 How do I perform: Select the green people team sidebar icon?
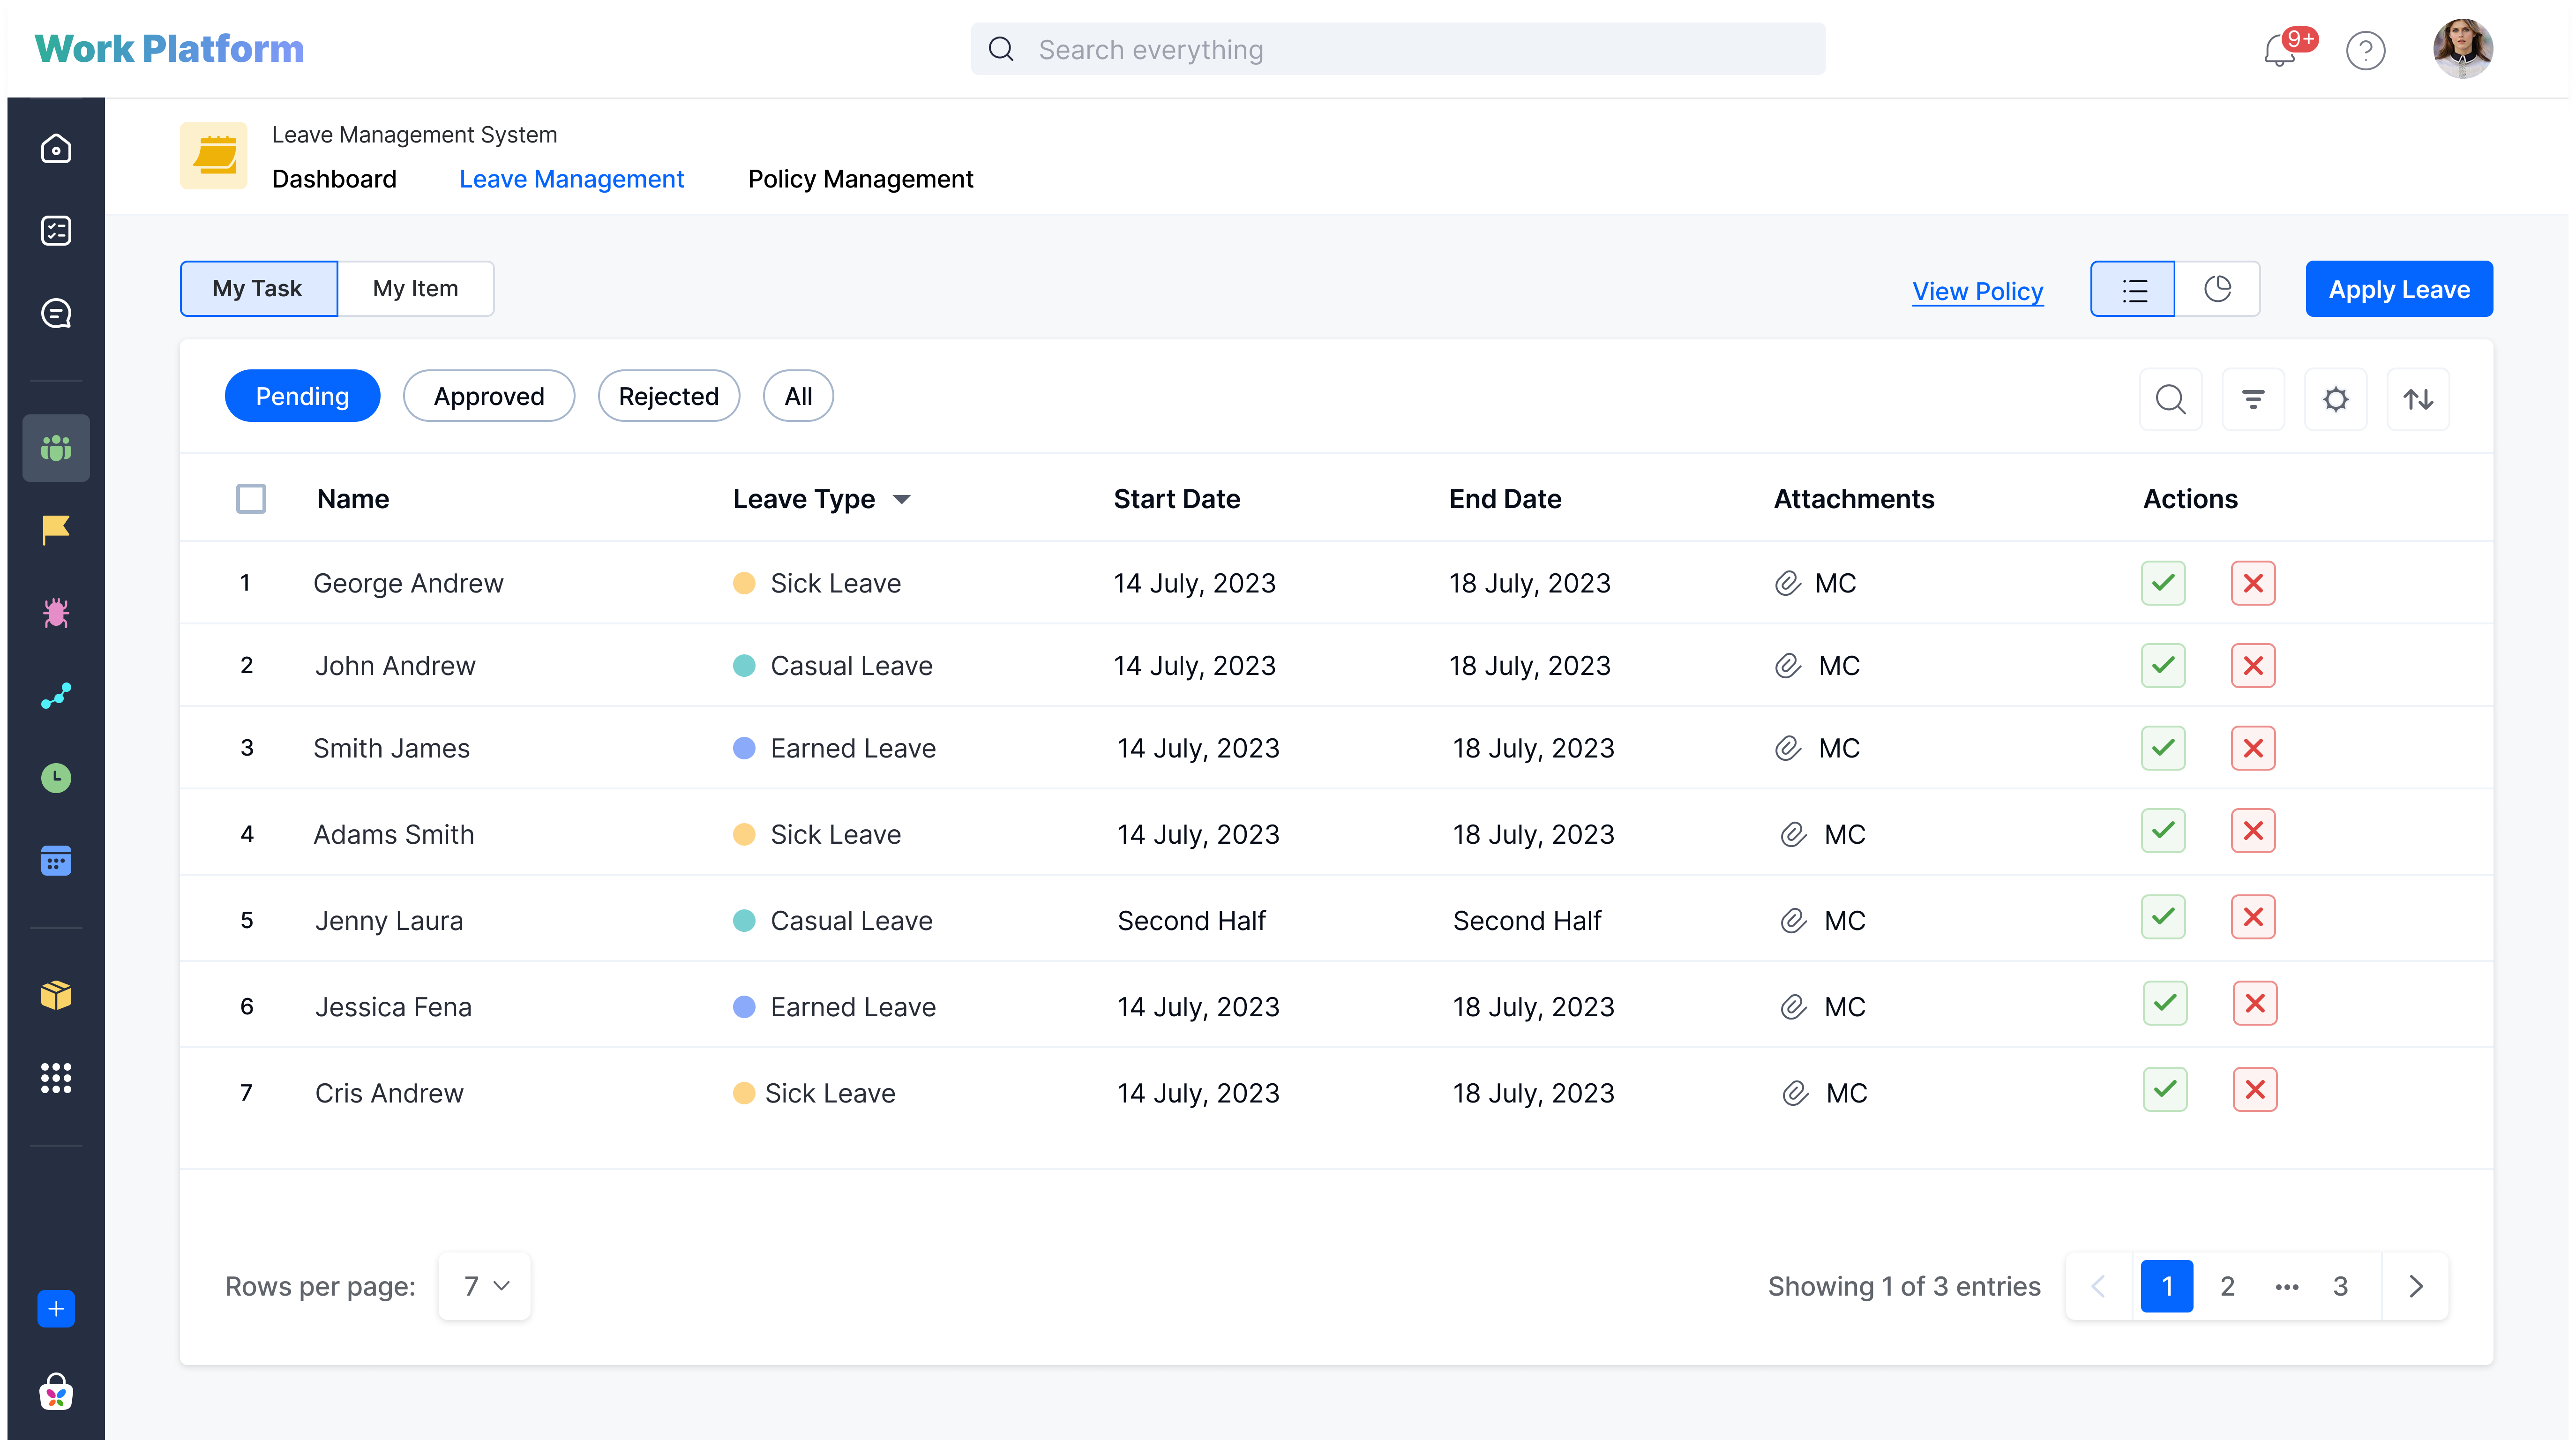[56, 448]
